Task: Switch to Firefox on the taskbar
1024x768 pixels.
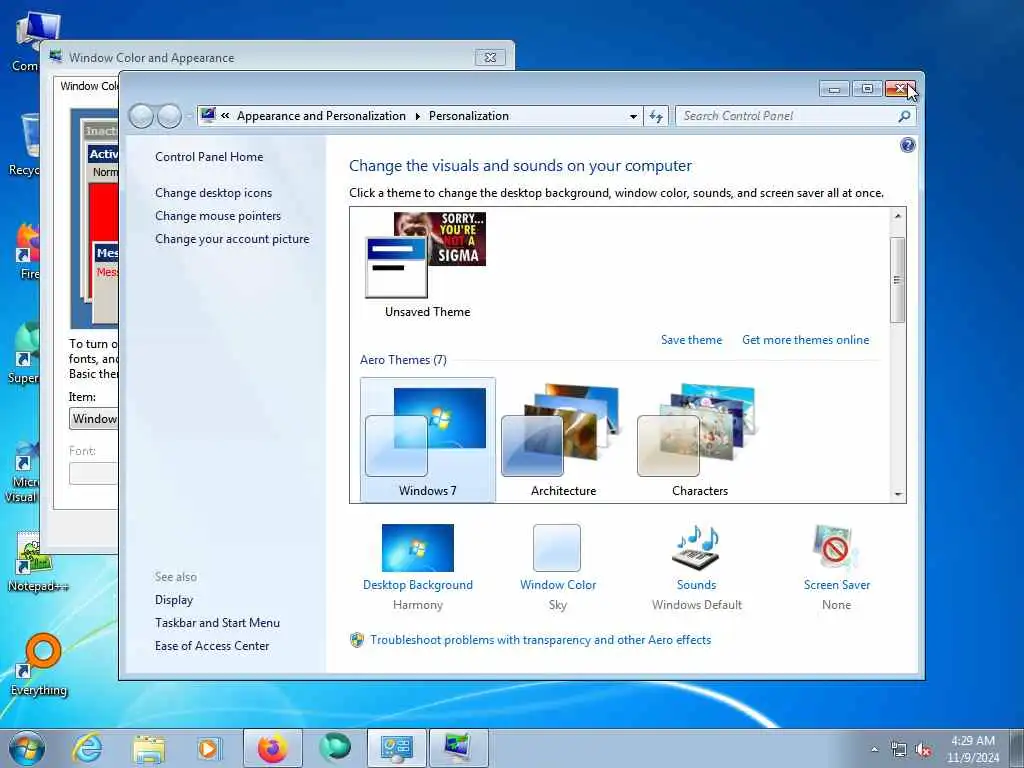Action: (272, 748)
